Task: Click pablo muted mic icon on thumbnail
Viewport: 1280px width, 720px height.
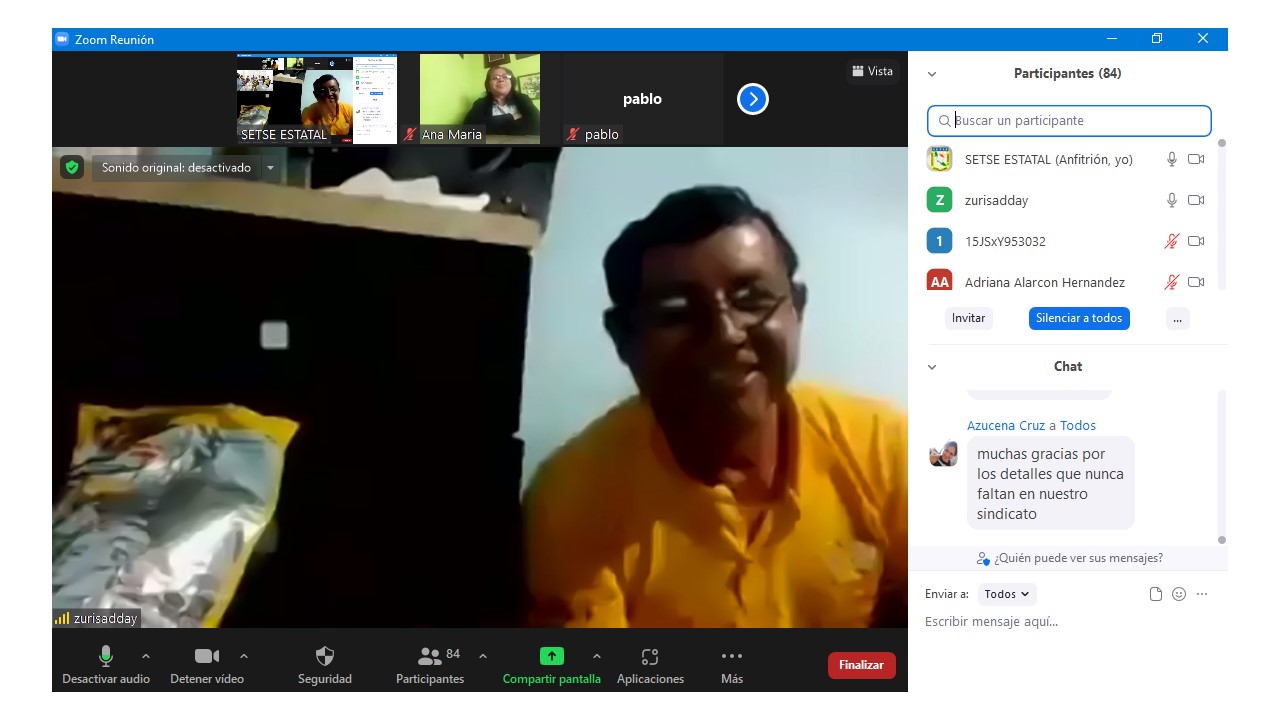Action: 573,134
